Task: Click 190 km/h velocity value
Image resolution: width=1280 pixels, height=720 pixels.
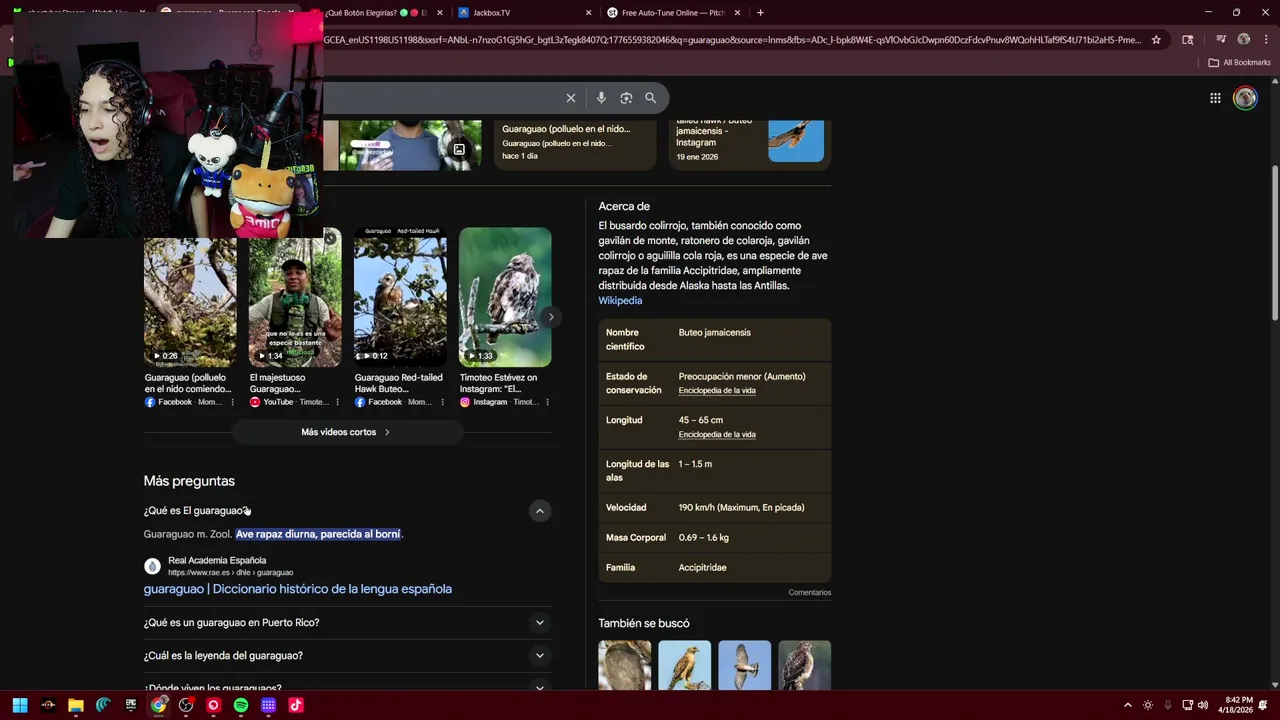Action: tap(741, 508)
